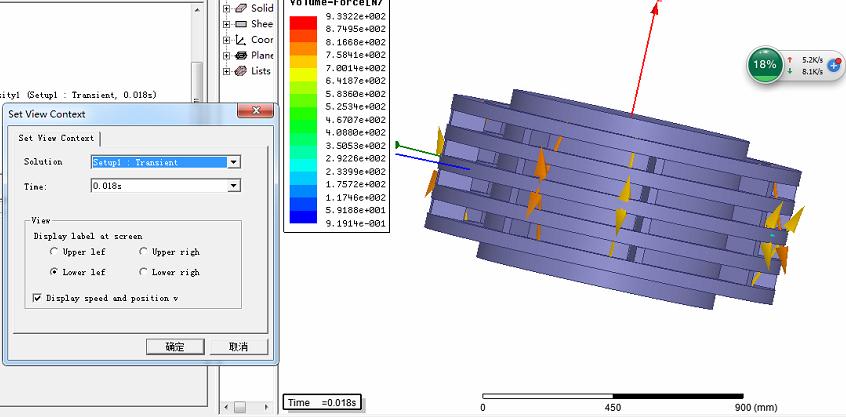Click the 9.1914e-001 legend value

pos(356,223)
